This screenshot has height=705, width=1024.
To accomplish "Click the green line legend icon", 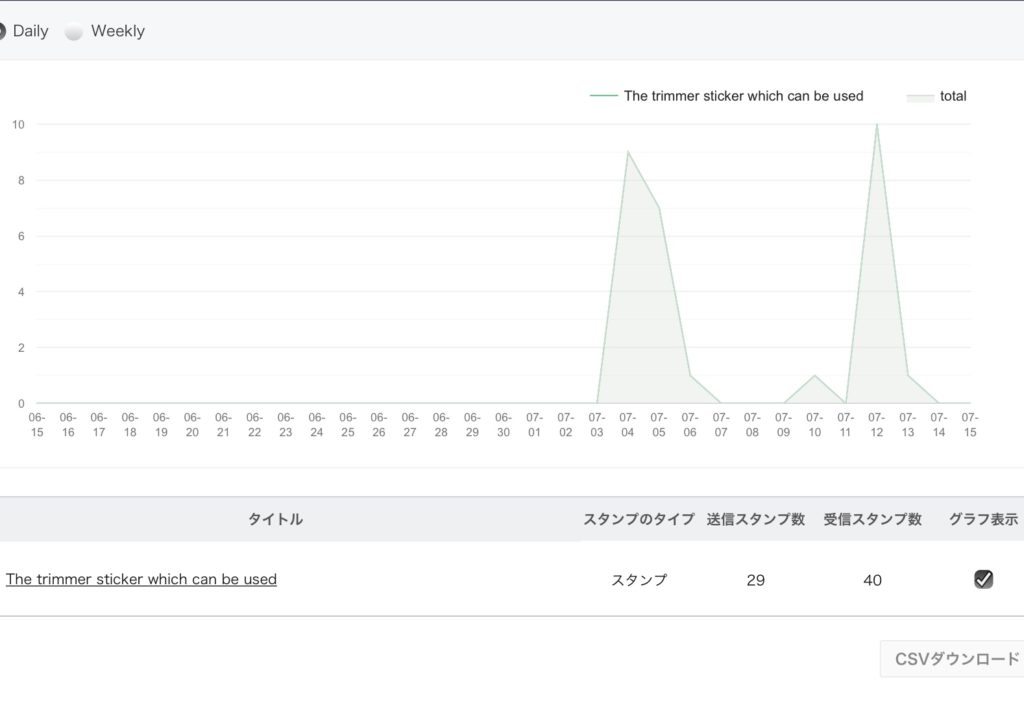I will coord(604,96).
